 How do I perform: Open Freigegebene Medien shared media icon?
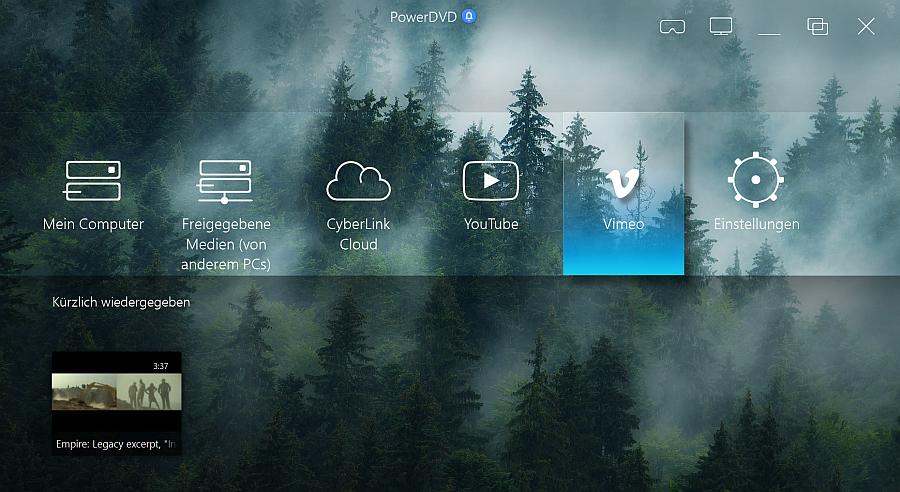[x=225, y=181]
